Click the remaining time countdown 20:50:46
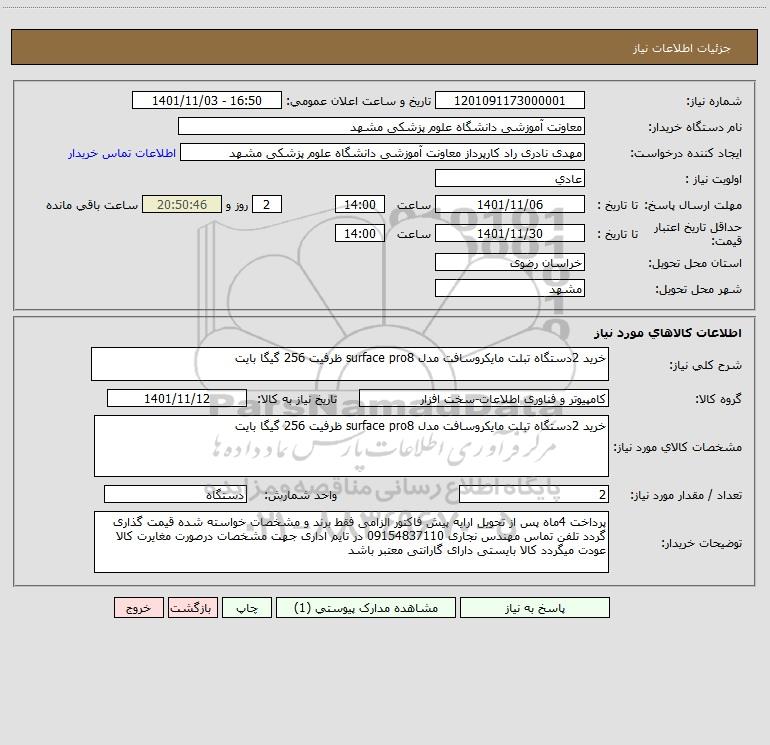This screenshot has height=745, width=770. click(x=182, y=204)
